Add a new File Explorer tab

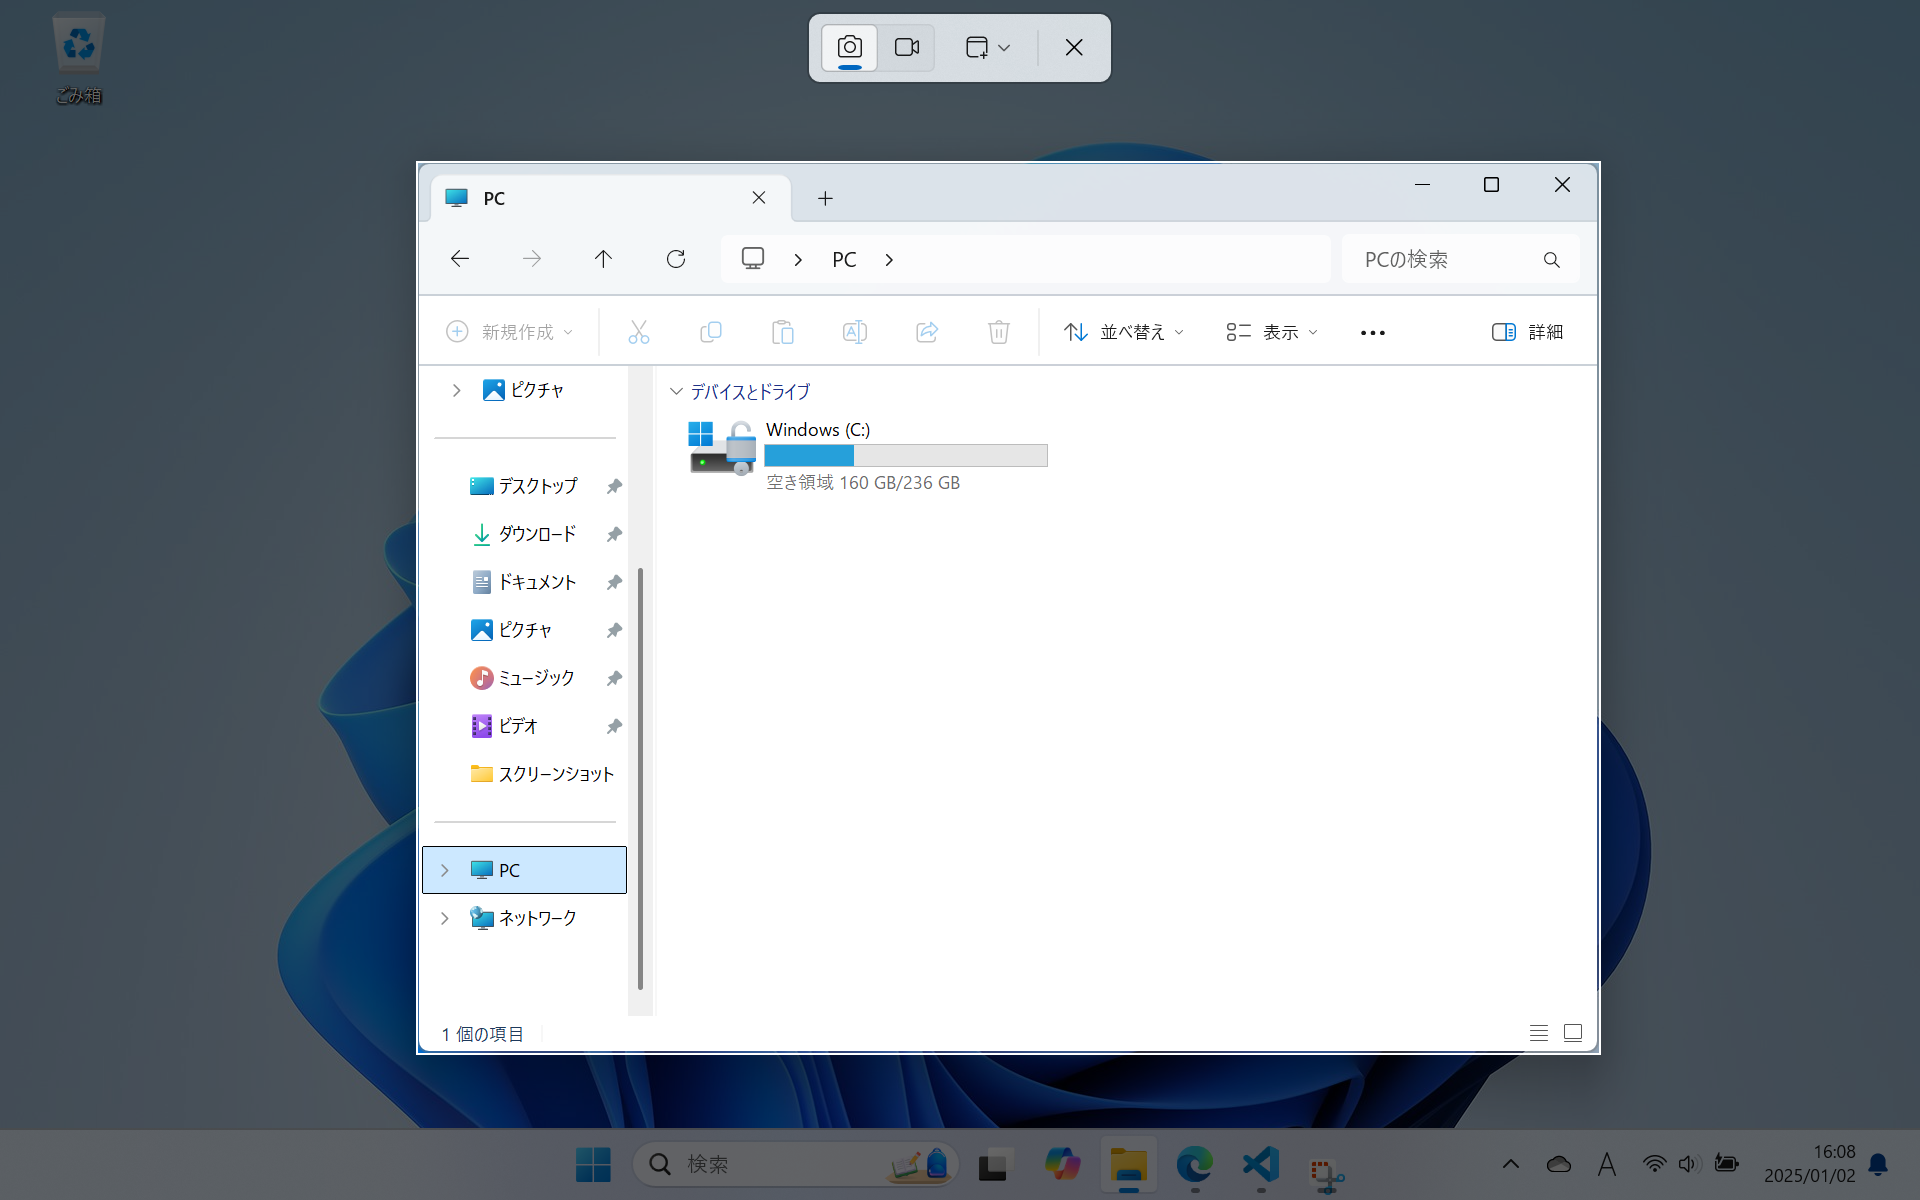[x=825, y=198]
